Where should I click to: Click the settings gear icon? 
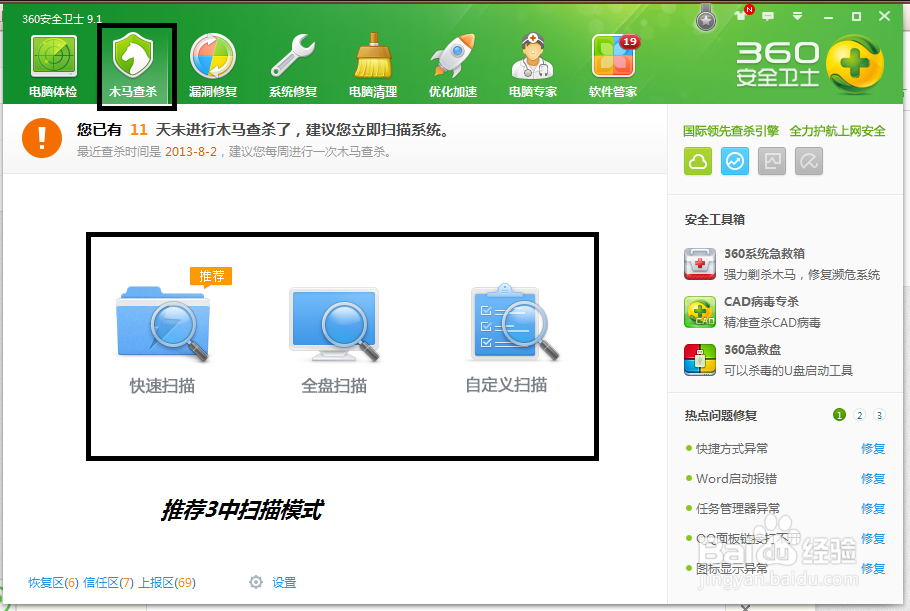[x=256, y=582]
